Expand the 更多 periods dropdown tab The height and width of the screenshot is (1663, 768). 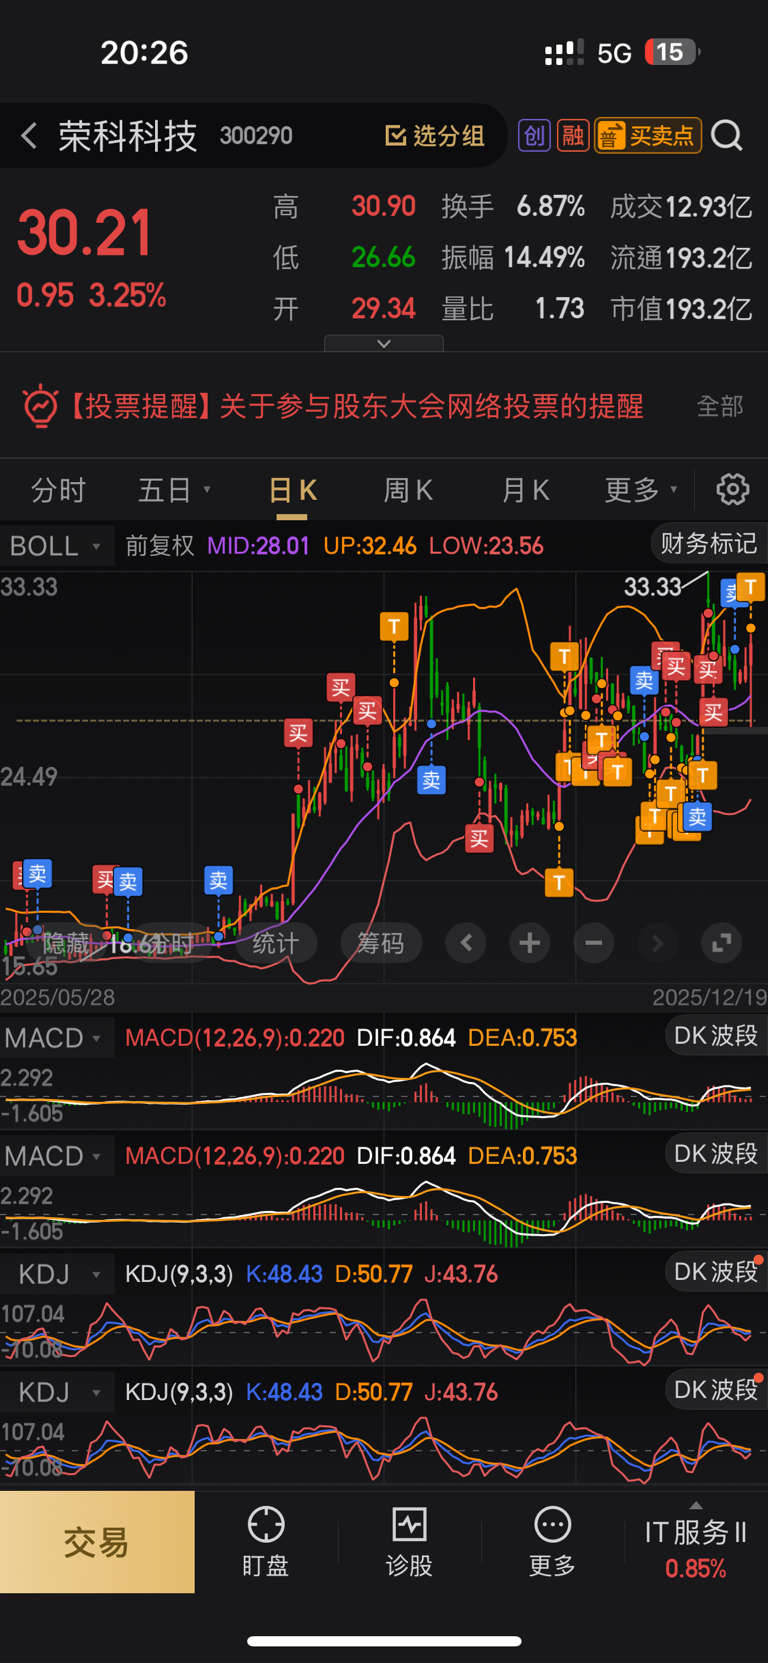[641, 490]
